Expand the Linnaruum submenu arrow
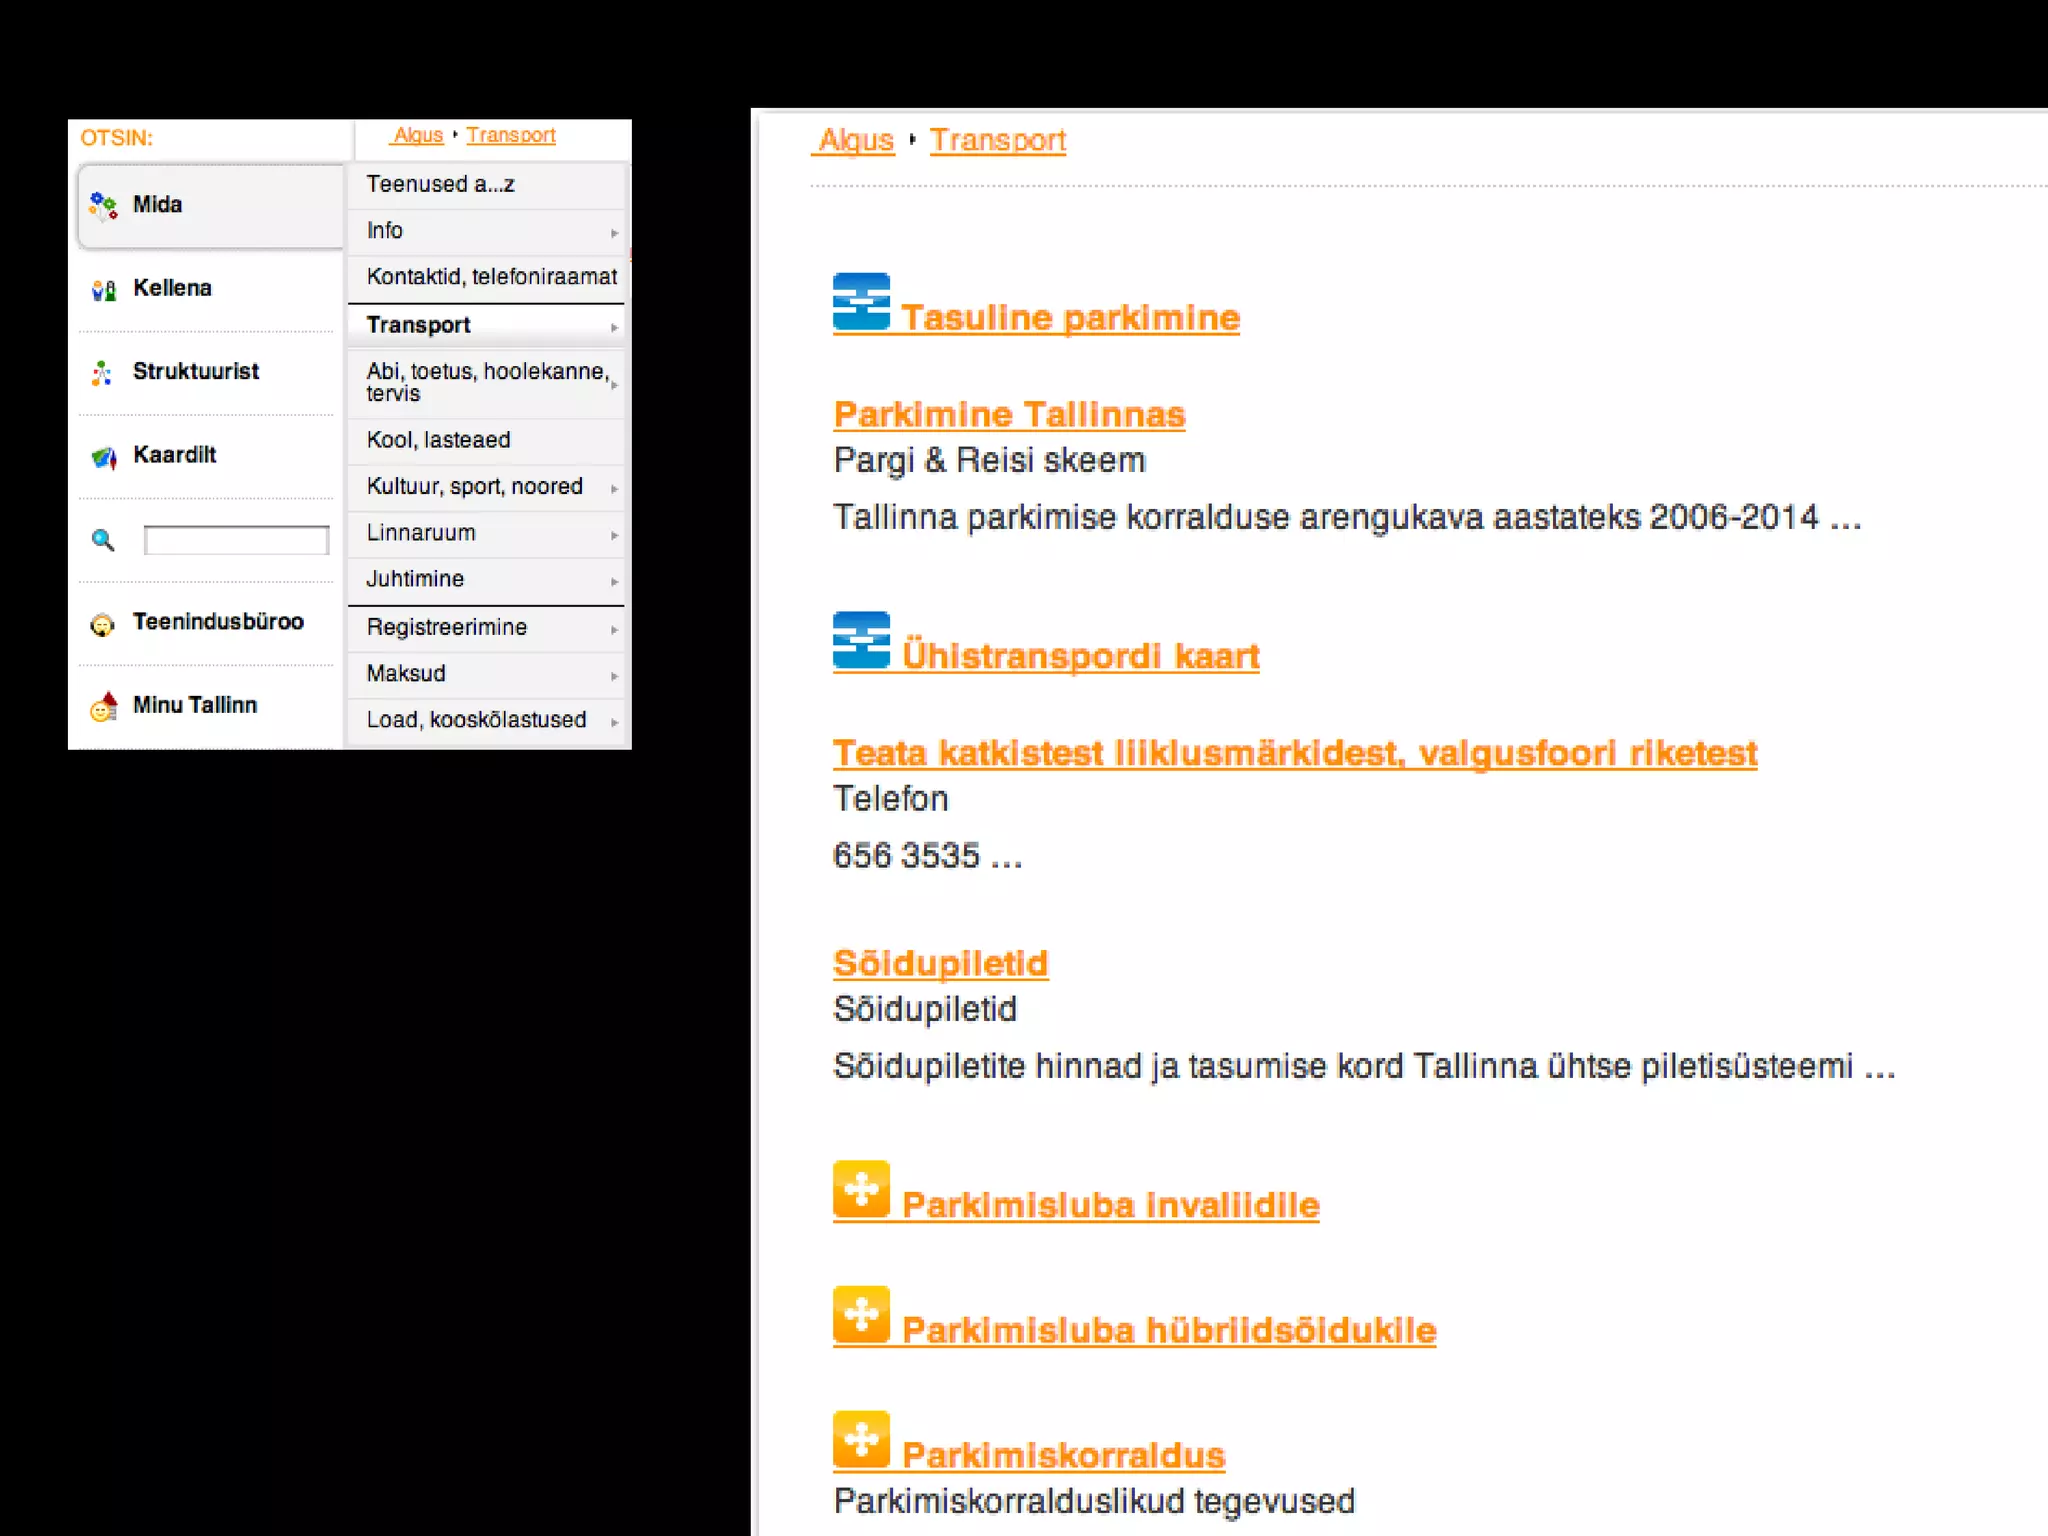This screenshot has height=1536, width=2048. (614, 535)
